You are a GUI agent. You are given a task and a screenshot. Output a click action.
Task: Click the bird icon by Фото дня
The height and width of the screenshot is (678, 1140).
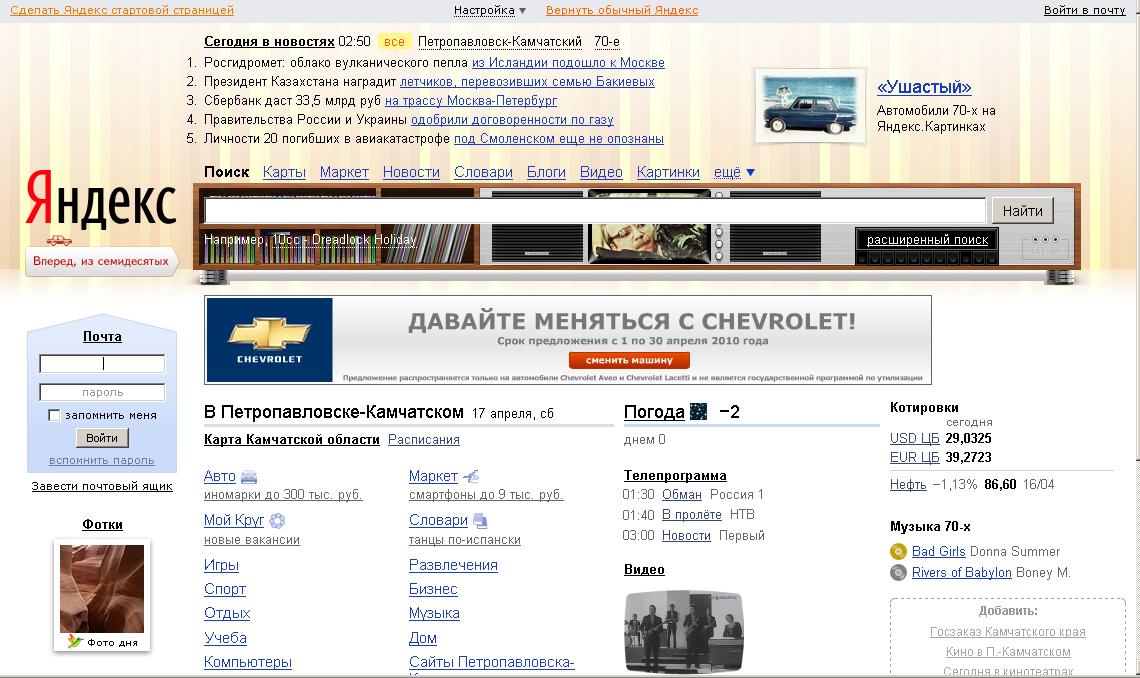[x=75, y=642]
